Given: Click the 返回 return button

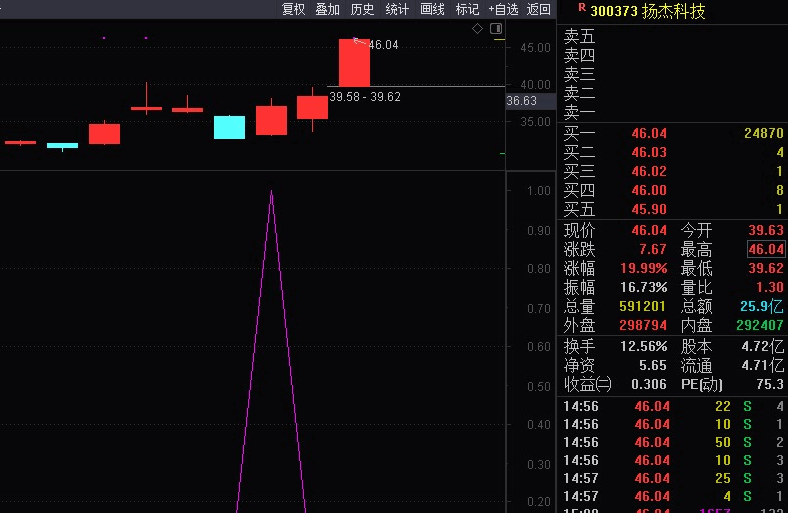Looking at the screenshot, I should pyautogui.click(x=539, y=9).
